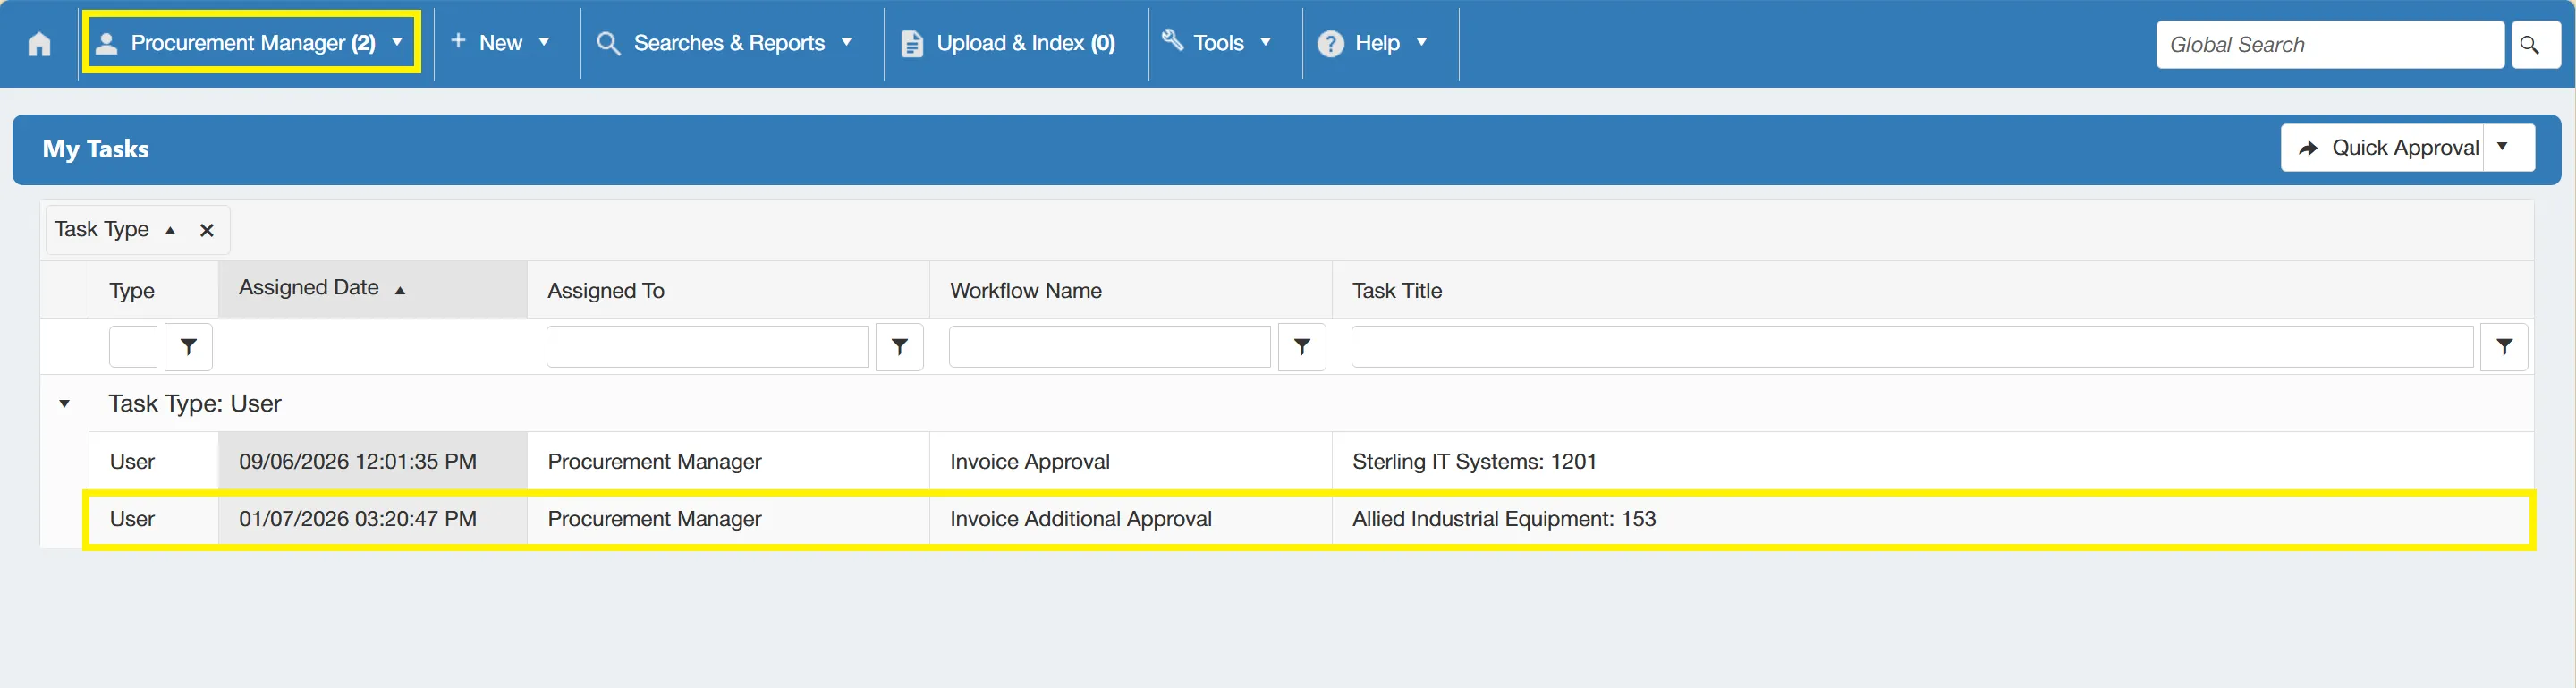Toggle the Task Type group sort arrow
Image resolution: width=2576 pixels, height=688 pixels.
tap(171, 230)
